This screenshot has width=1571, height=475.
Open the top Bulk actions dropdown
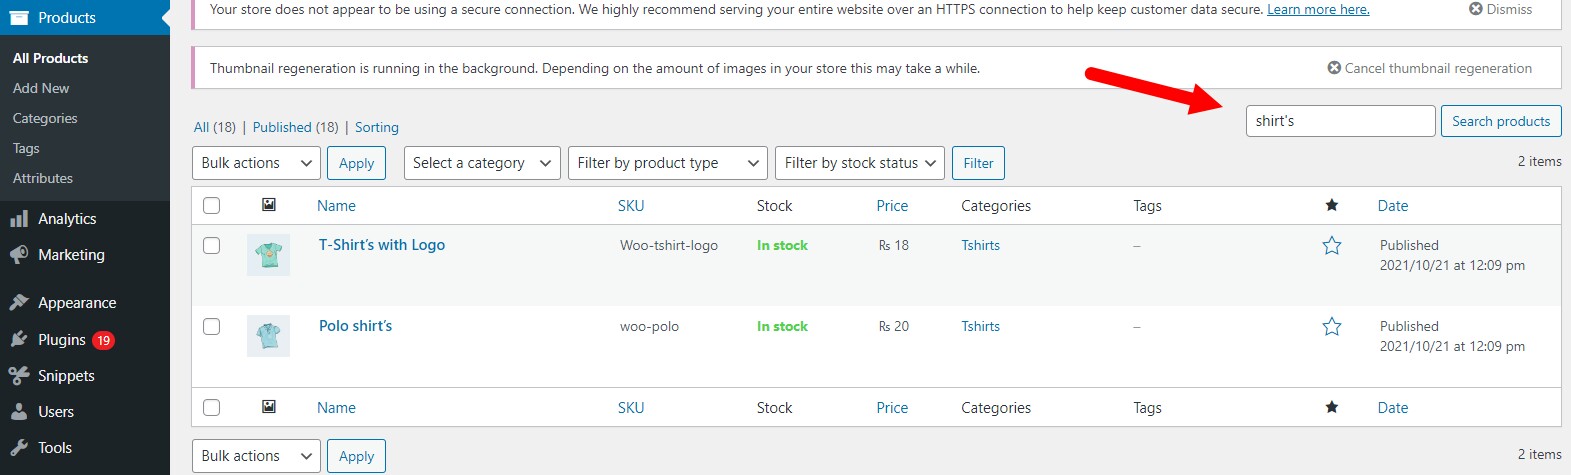(256, 163)
